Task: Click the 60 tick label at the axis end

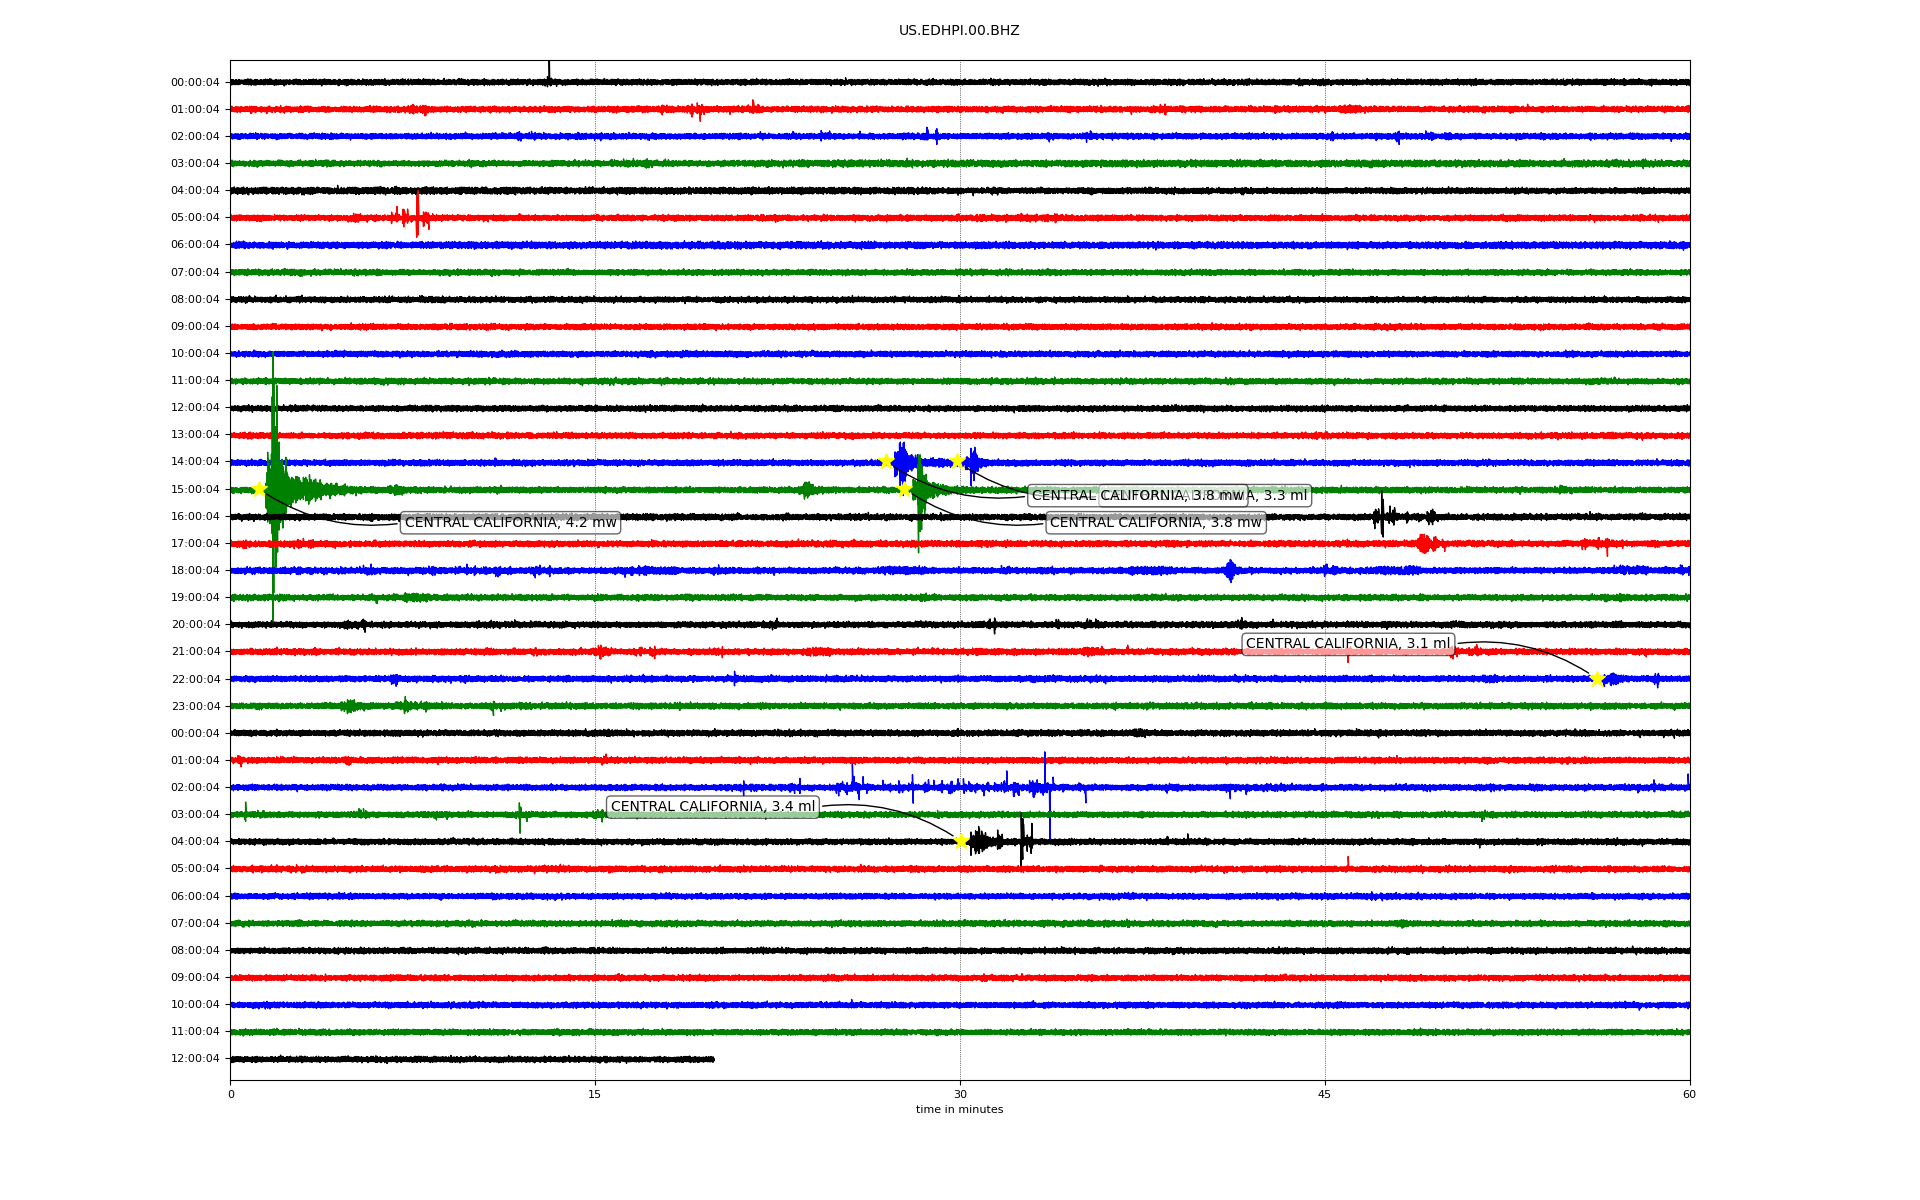Action: point(1689,1094)
